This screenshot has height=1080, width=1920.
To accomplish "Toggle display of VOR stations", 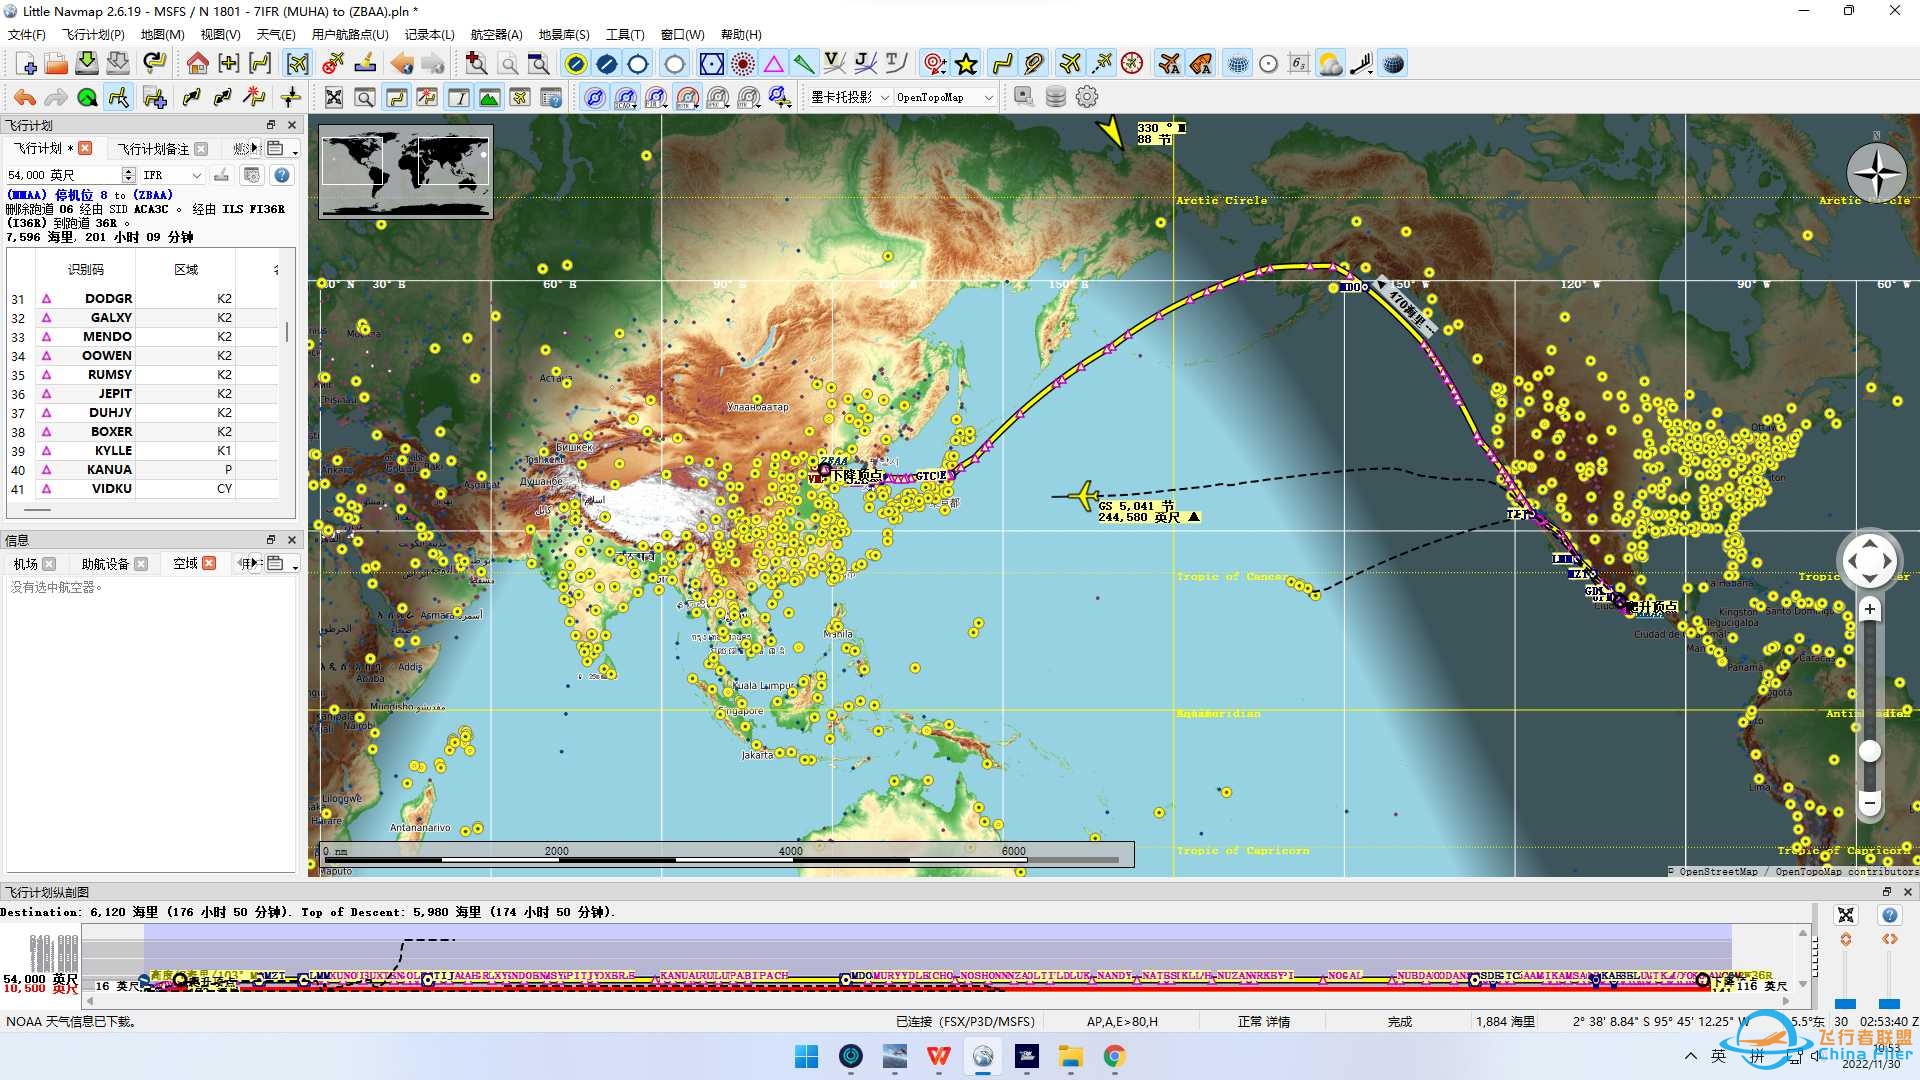I will click(x=711, y=64).
